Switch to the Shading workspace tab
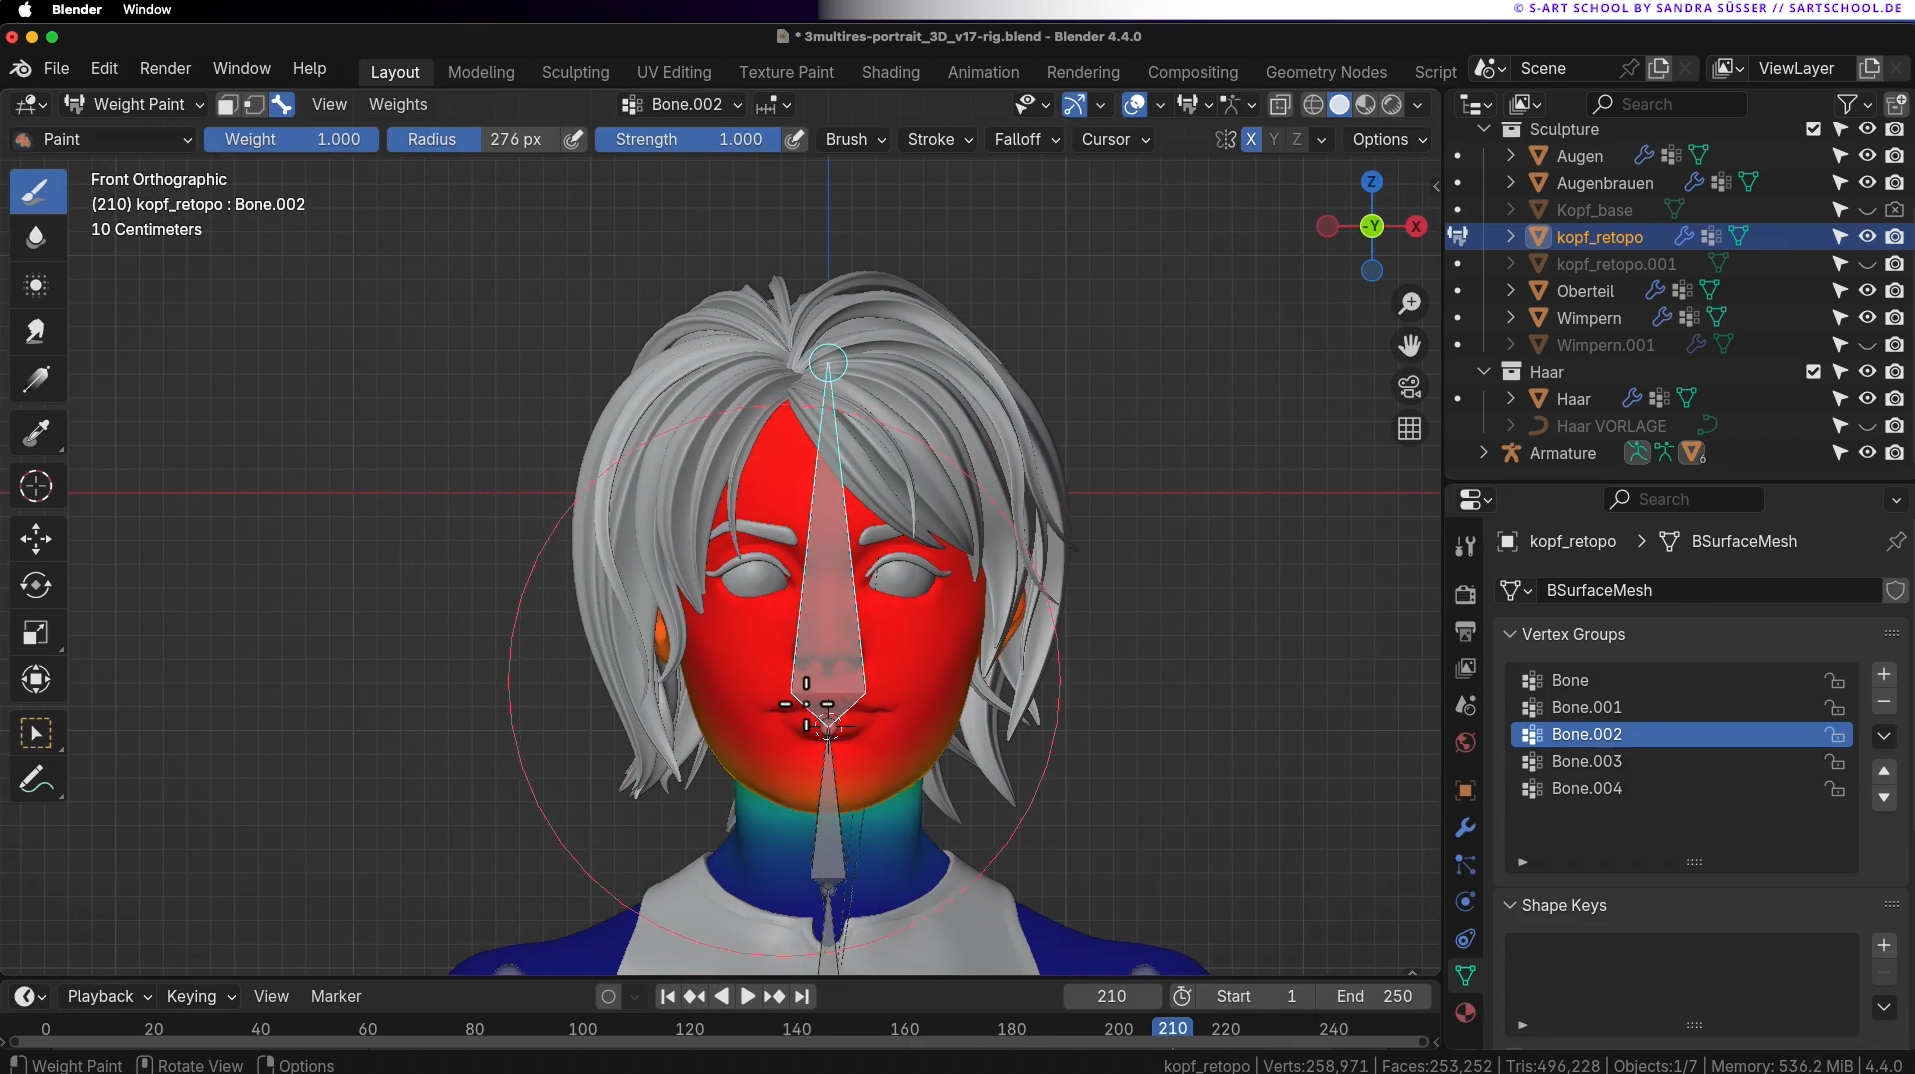 click(890, 72)
